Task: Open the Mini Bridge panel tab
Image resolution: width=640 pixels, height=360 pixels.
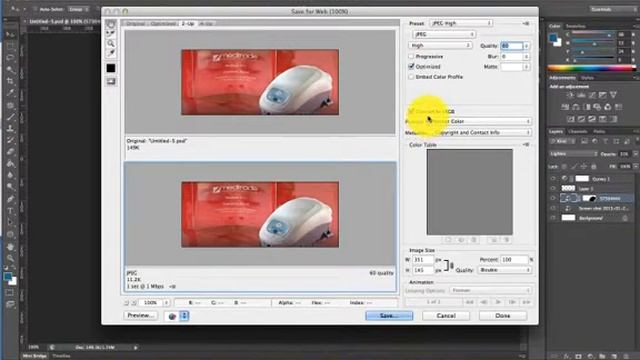Action: (35, 356)
